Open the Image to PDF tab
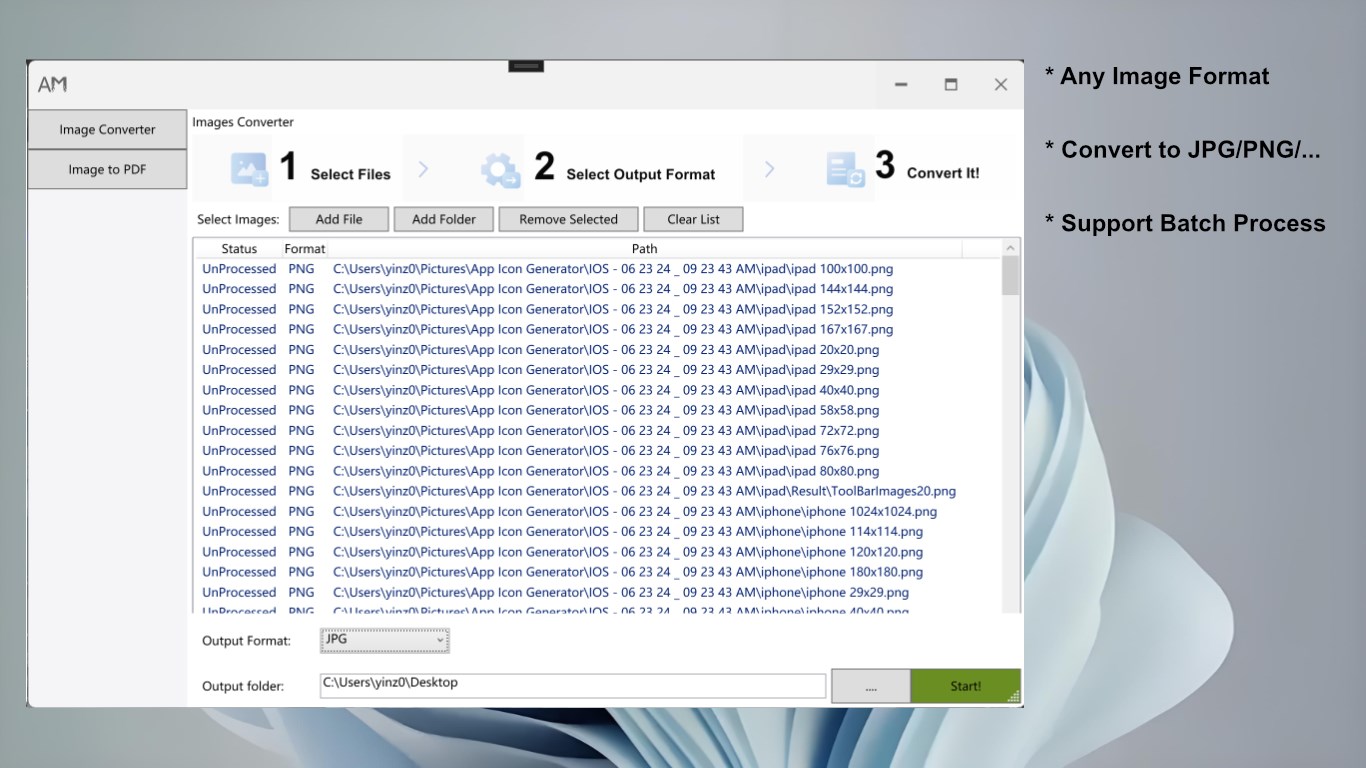Viewport: 1366px width, 768px height. click(107, 169)
